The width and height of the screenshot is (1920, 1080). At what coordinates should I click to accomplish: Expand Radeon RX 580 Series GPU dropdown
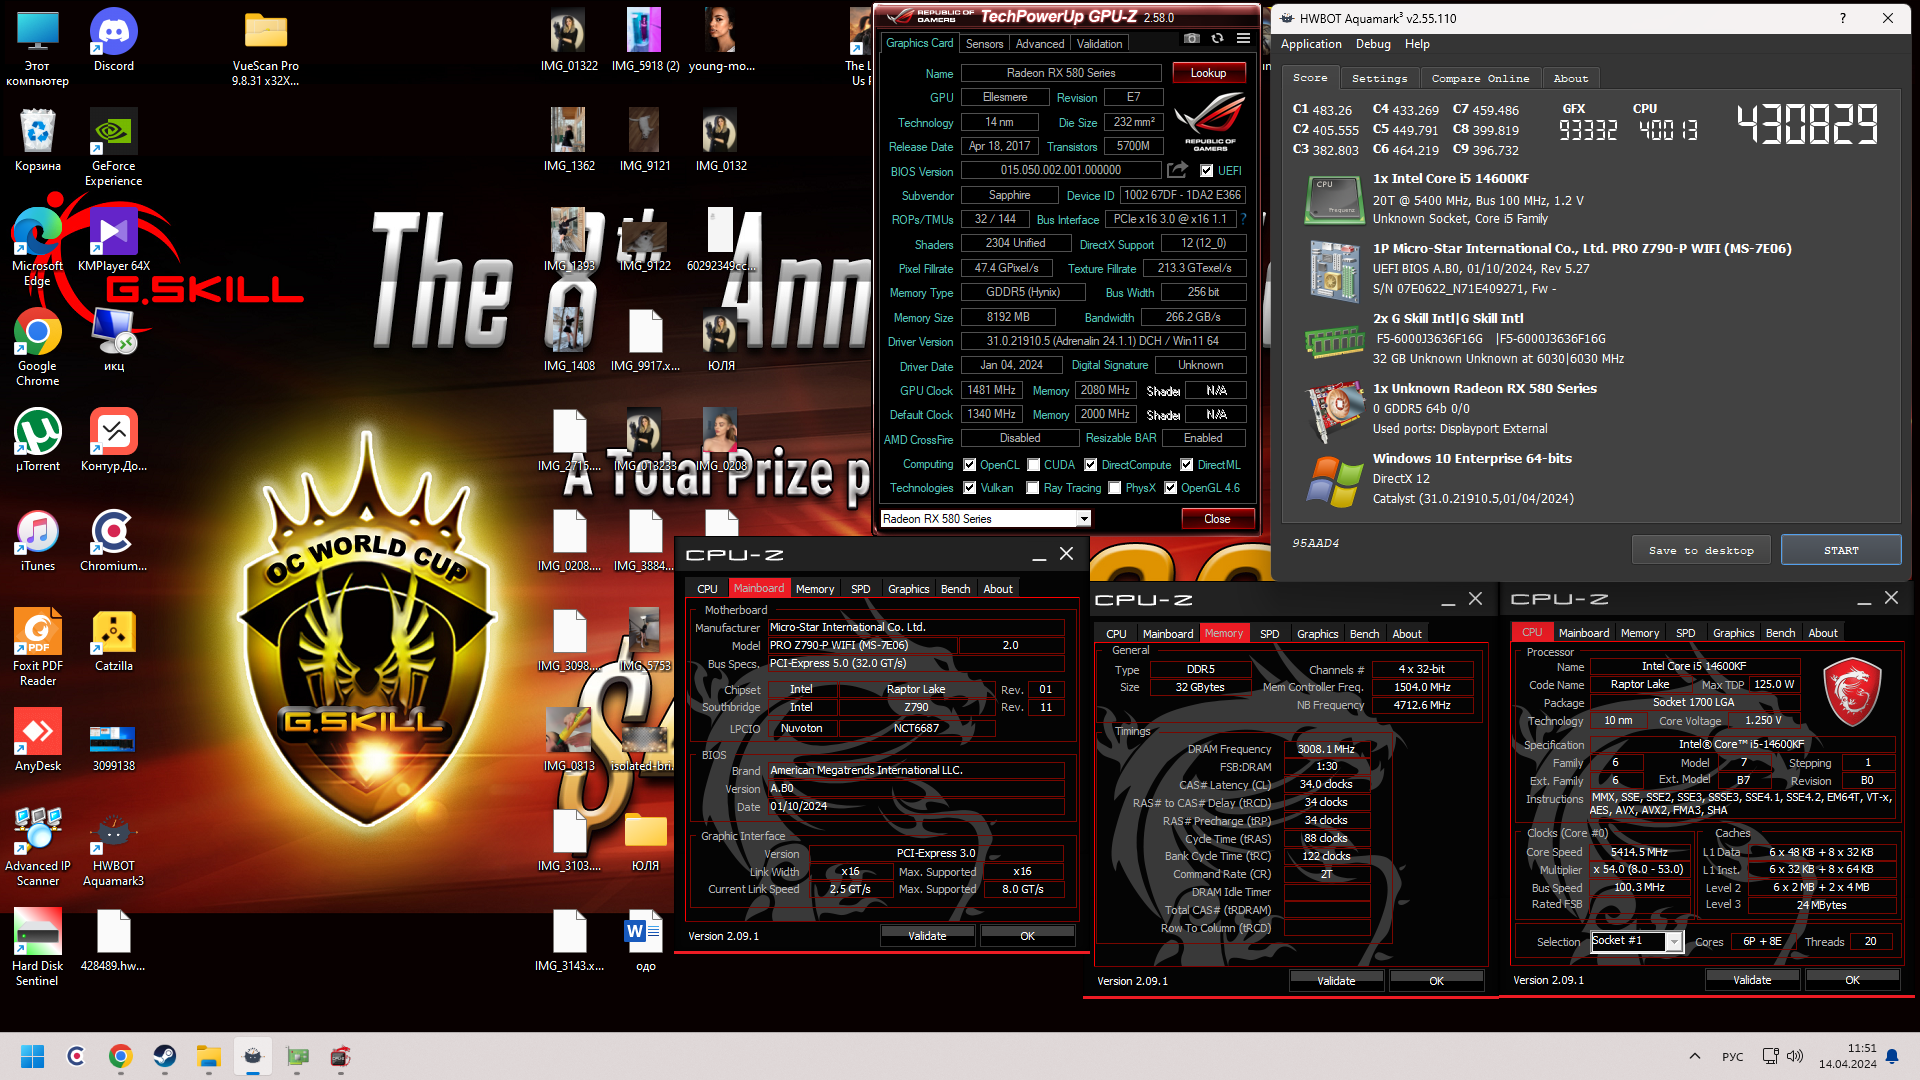tap(1083, 519)
